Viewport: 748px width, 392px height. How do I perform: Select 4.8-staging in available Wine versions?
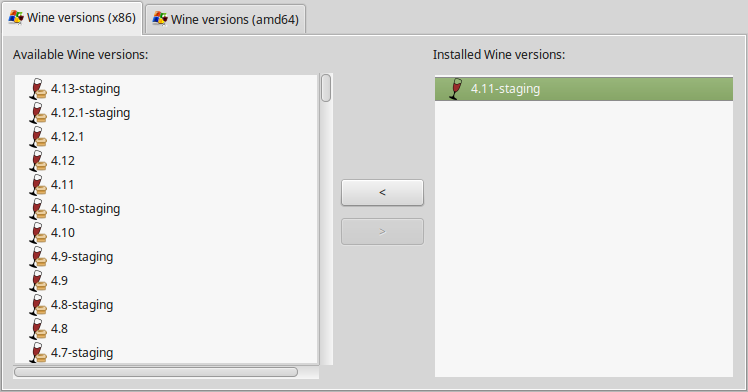coord(166,305)
